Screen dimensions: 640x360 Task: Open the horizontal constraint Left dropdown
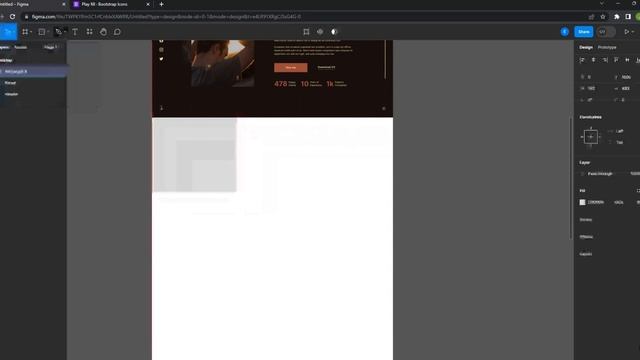point(620,131)
